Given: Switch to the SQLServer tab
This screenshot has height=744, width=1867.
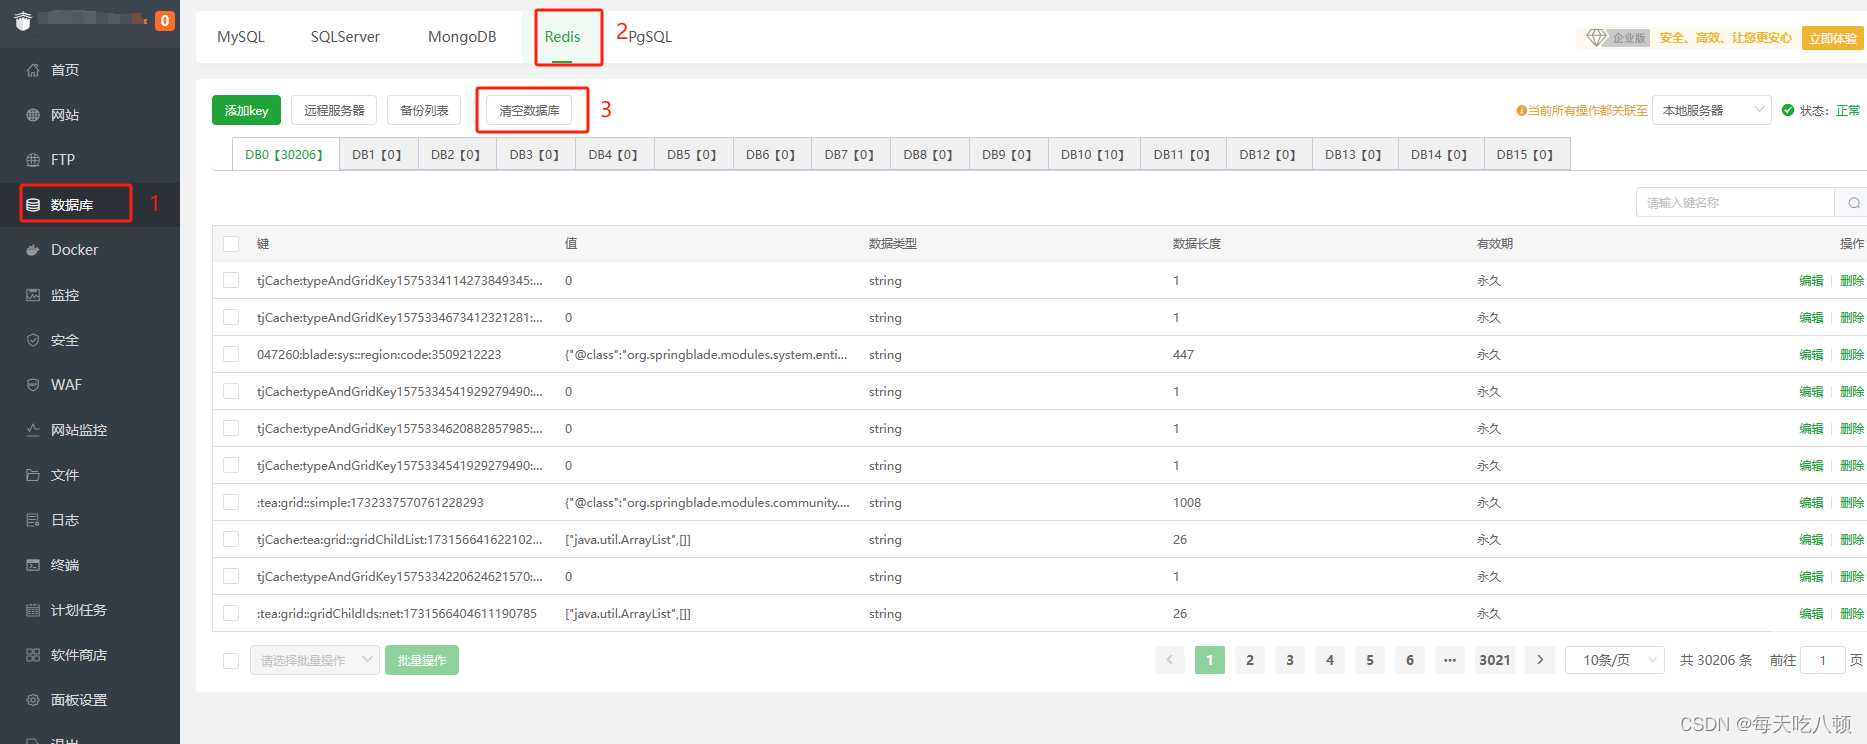Looking at the screenshot, I should click(x=345, y=37).
